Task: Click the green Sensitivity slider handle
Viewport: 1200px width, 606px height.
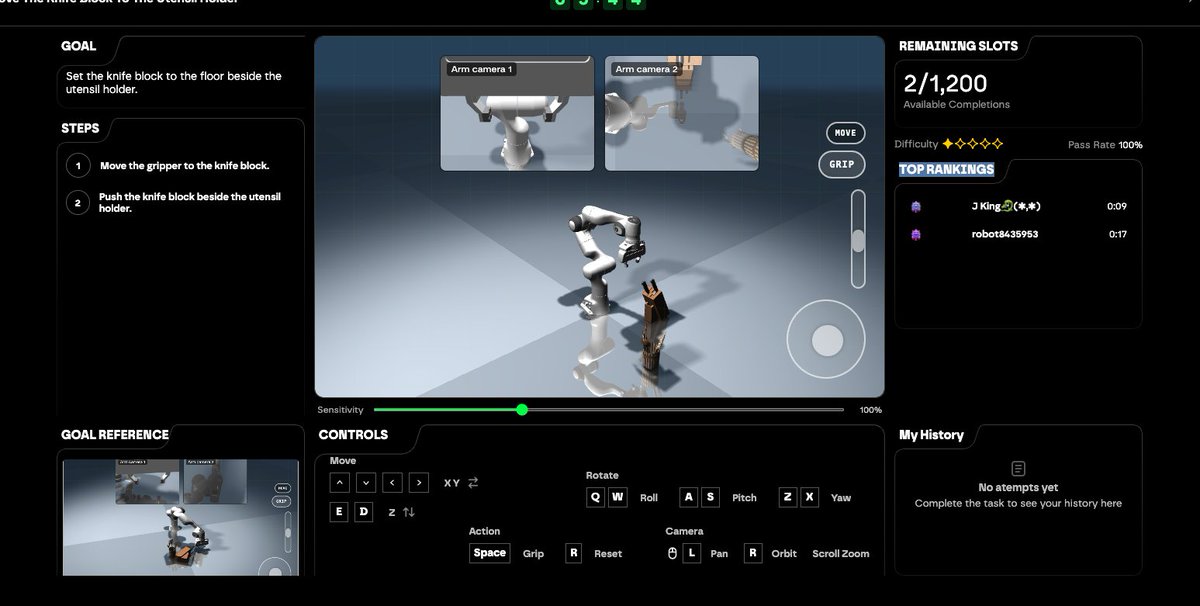Action: pyautogui.click(x=522, y=410)
